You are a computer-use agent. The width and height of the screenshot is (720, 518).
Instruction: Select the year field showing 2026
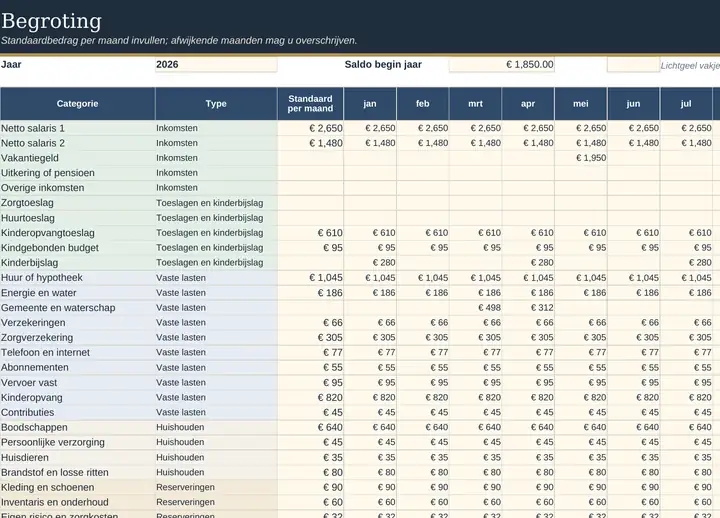216,64
